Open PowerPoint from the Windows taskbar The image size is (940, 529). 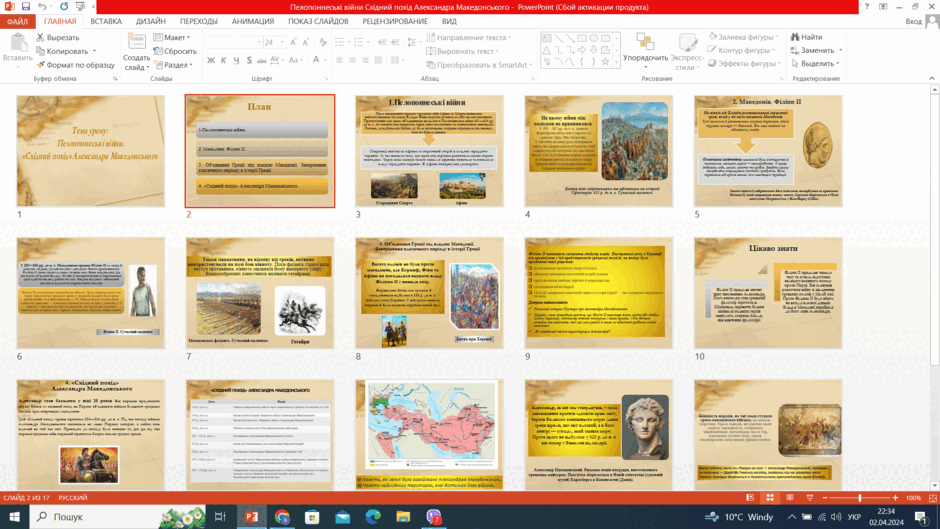pyautogui.click(x=252, y=516)
